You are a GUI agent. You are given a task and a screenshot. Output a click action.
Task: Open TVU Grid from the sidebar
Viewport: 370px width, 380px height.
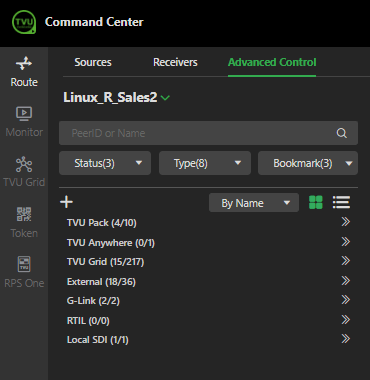click(24, 172)
